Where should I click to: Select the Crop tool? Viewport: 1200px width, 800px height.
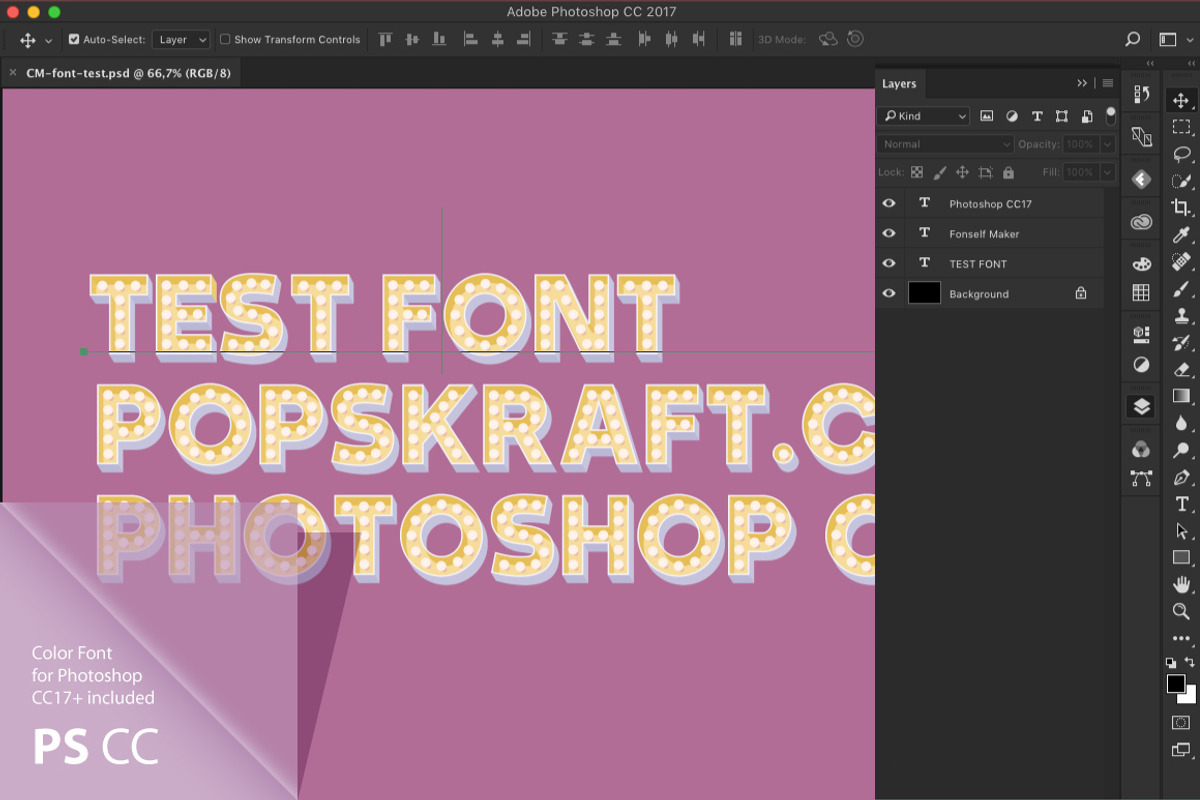(1181, 208)
